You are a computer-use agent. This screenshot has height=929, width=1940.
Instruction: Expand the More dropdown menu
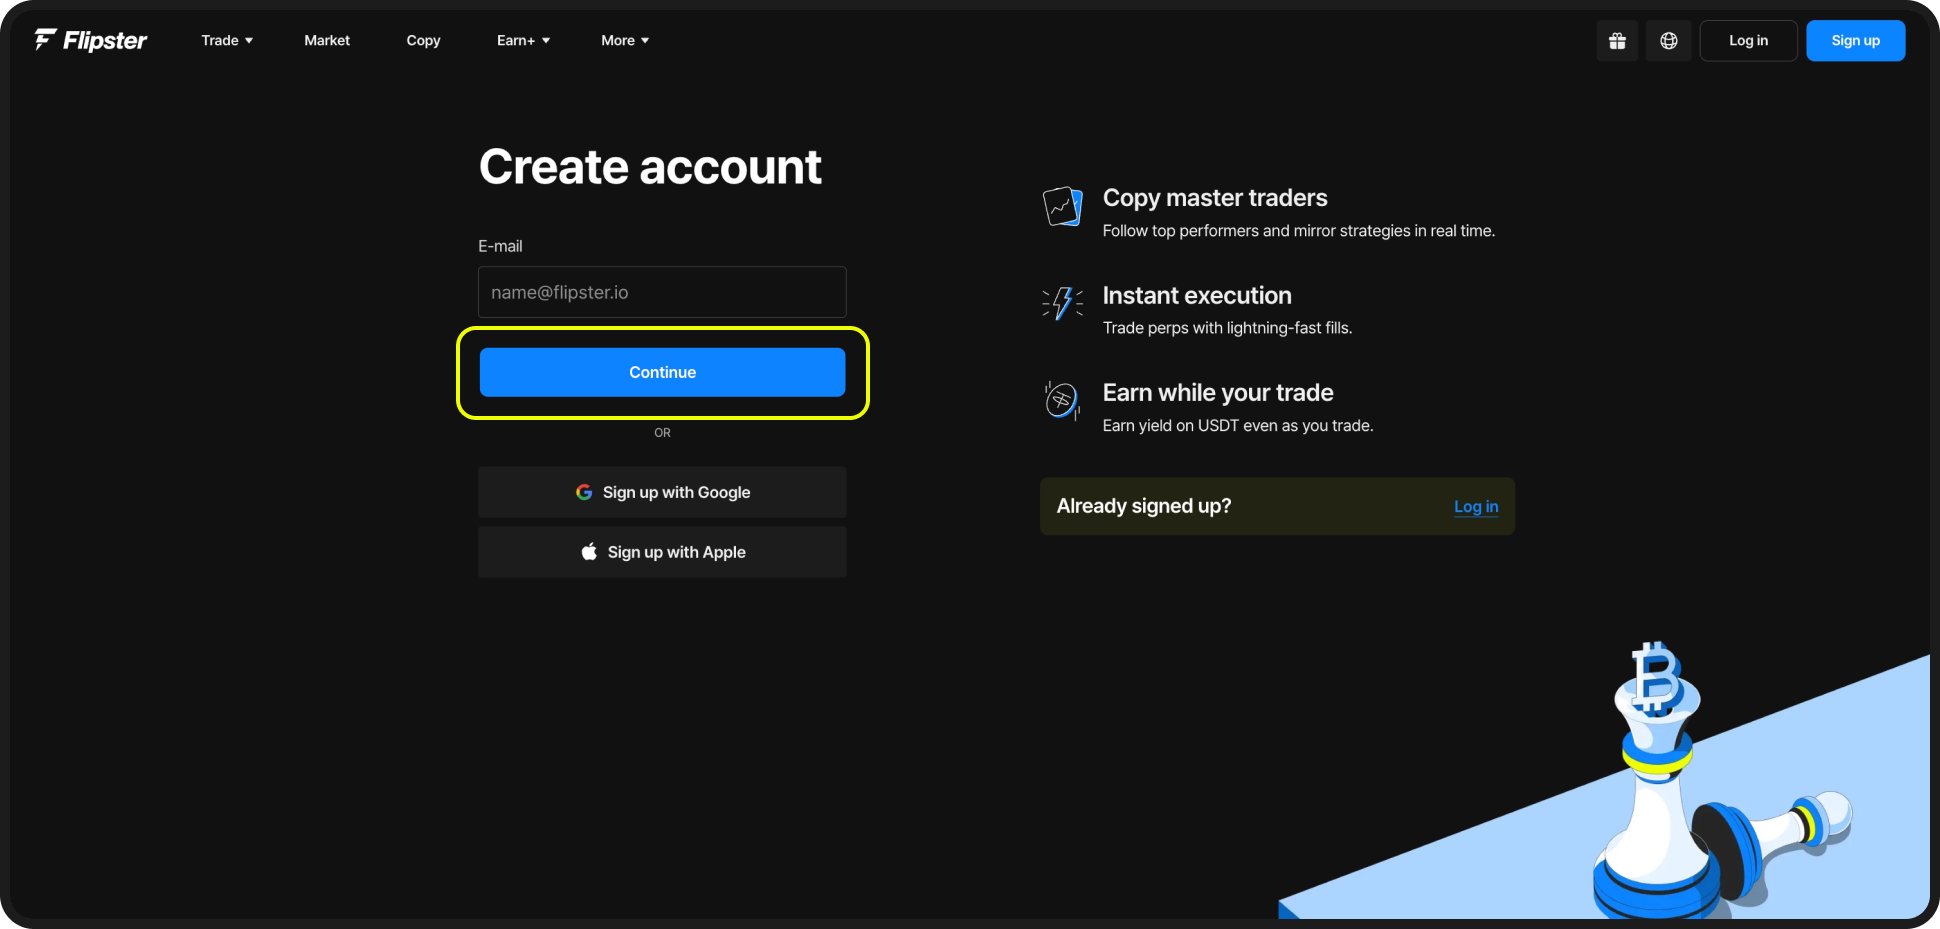(x=625, y=41)
